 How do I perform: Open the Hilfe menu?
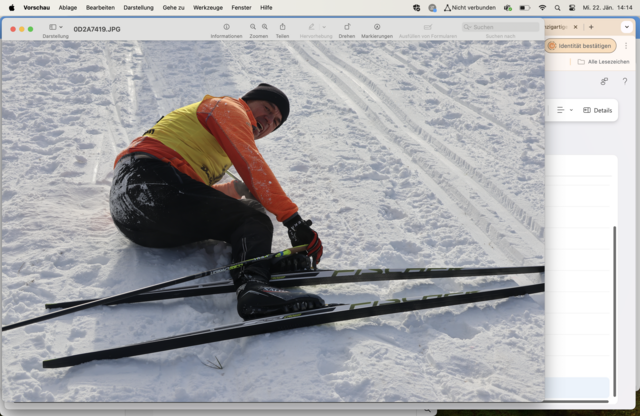pos(266,7)
